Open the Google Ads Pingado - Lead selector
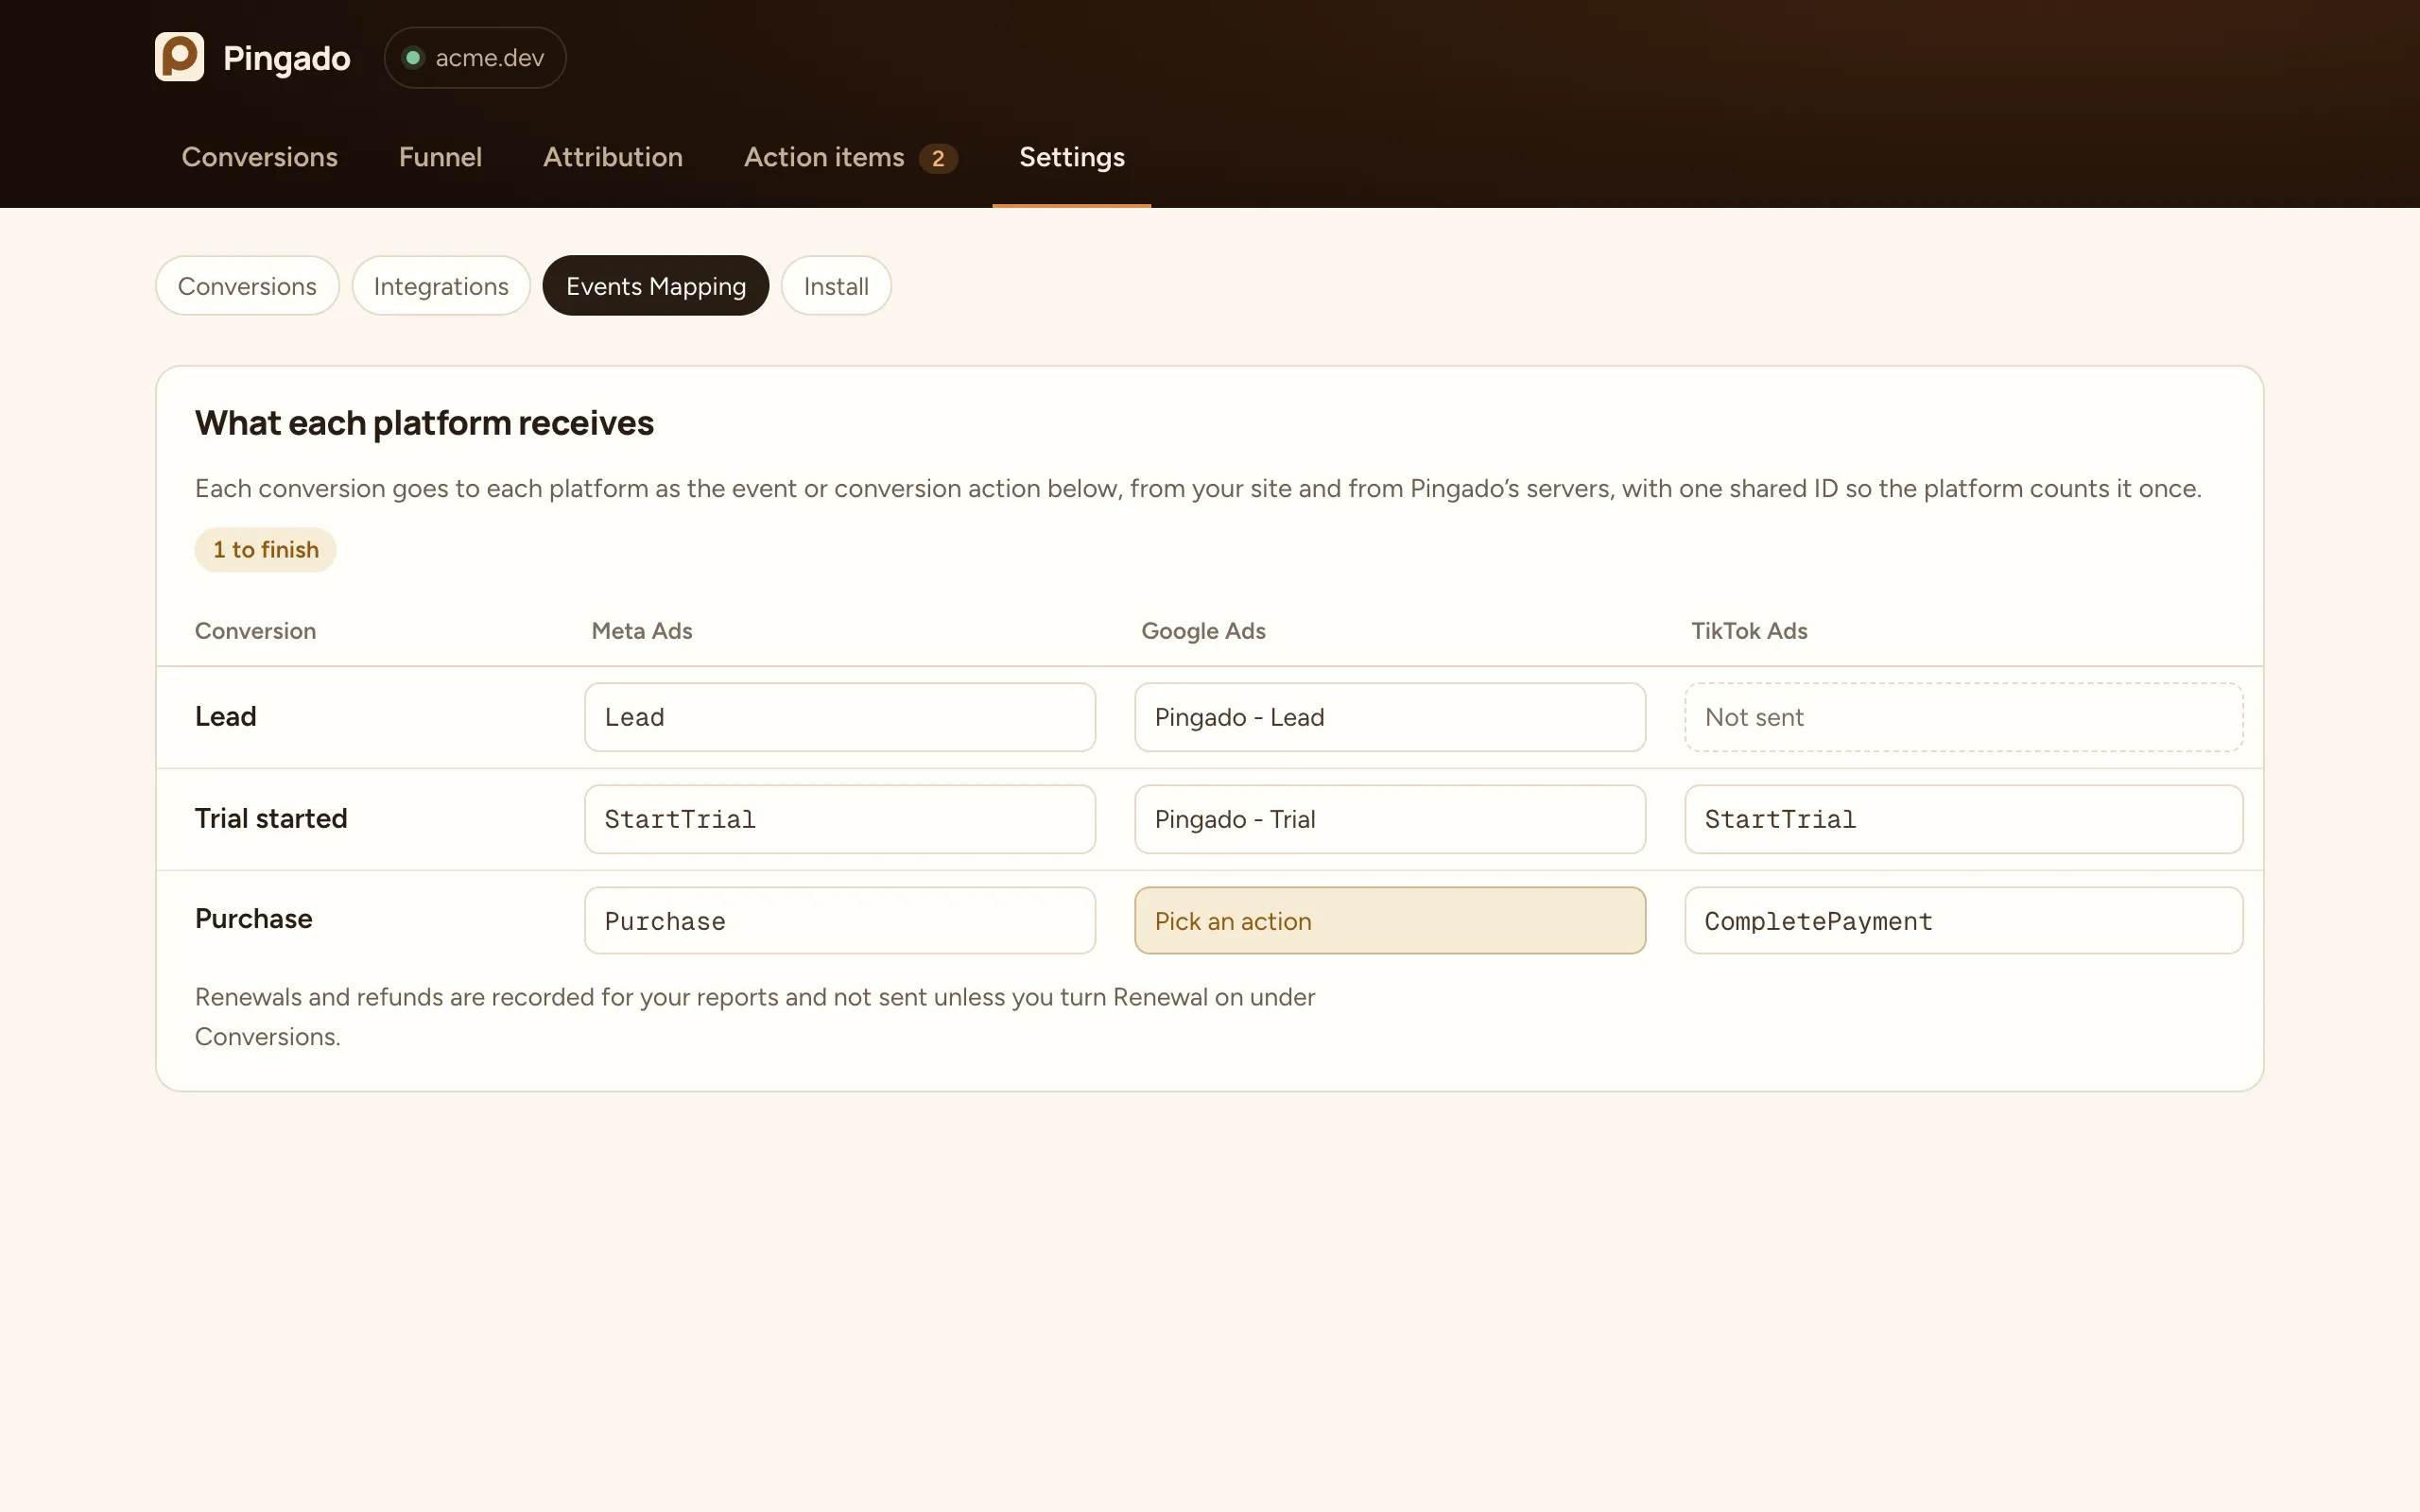This screenshot has height=1512, width=2420. click(1390, 717)
